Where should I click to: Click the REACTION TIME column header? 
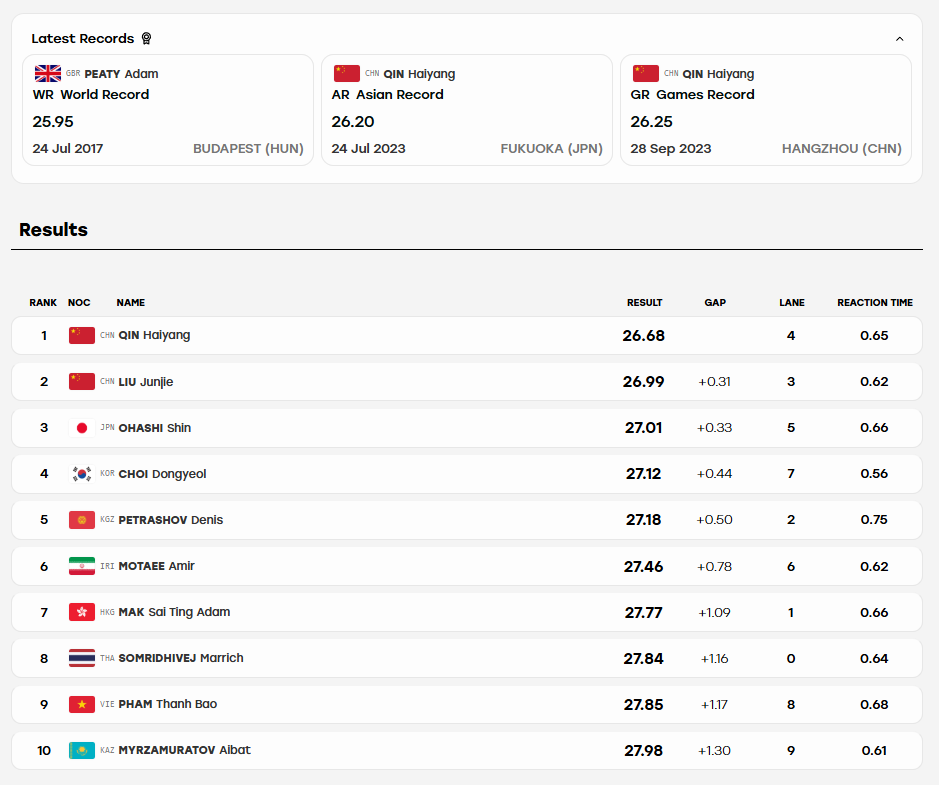[x=875, y=303]
